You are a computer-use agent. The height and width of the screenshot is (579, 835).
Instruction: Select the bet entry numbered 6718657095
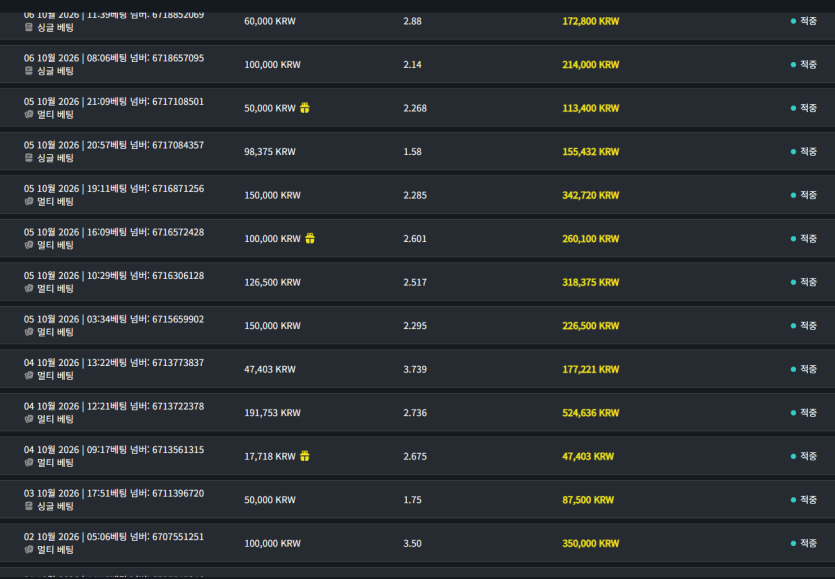(x=418, y=64)
